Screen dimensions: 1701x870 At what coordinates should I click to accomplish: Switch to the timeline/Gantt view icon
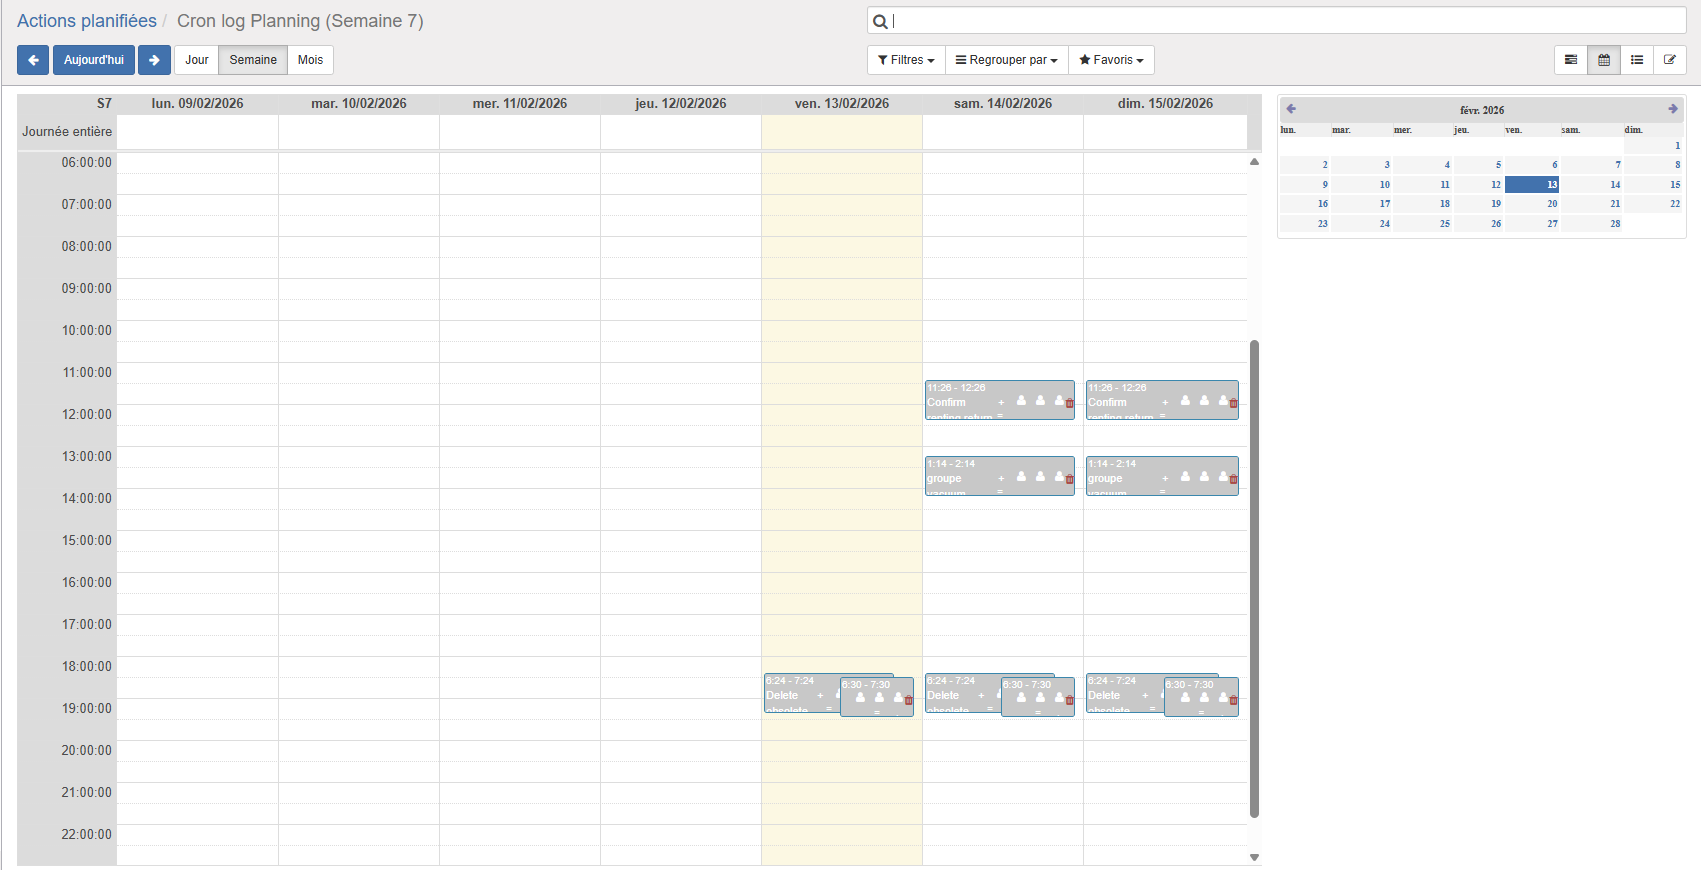coord(1571,60)
